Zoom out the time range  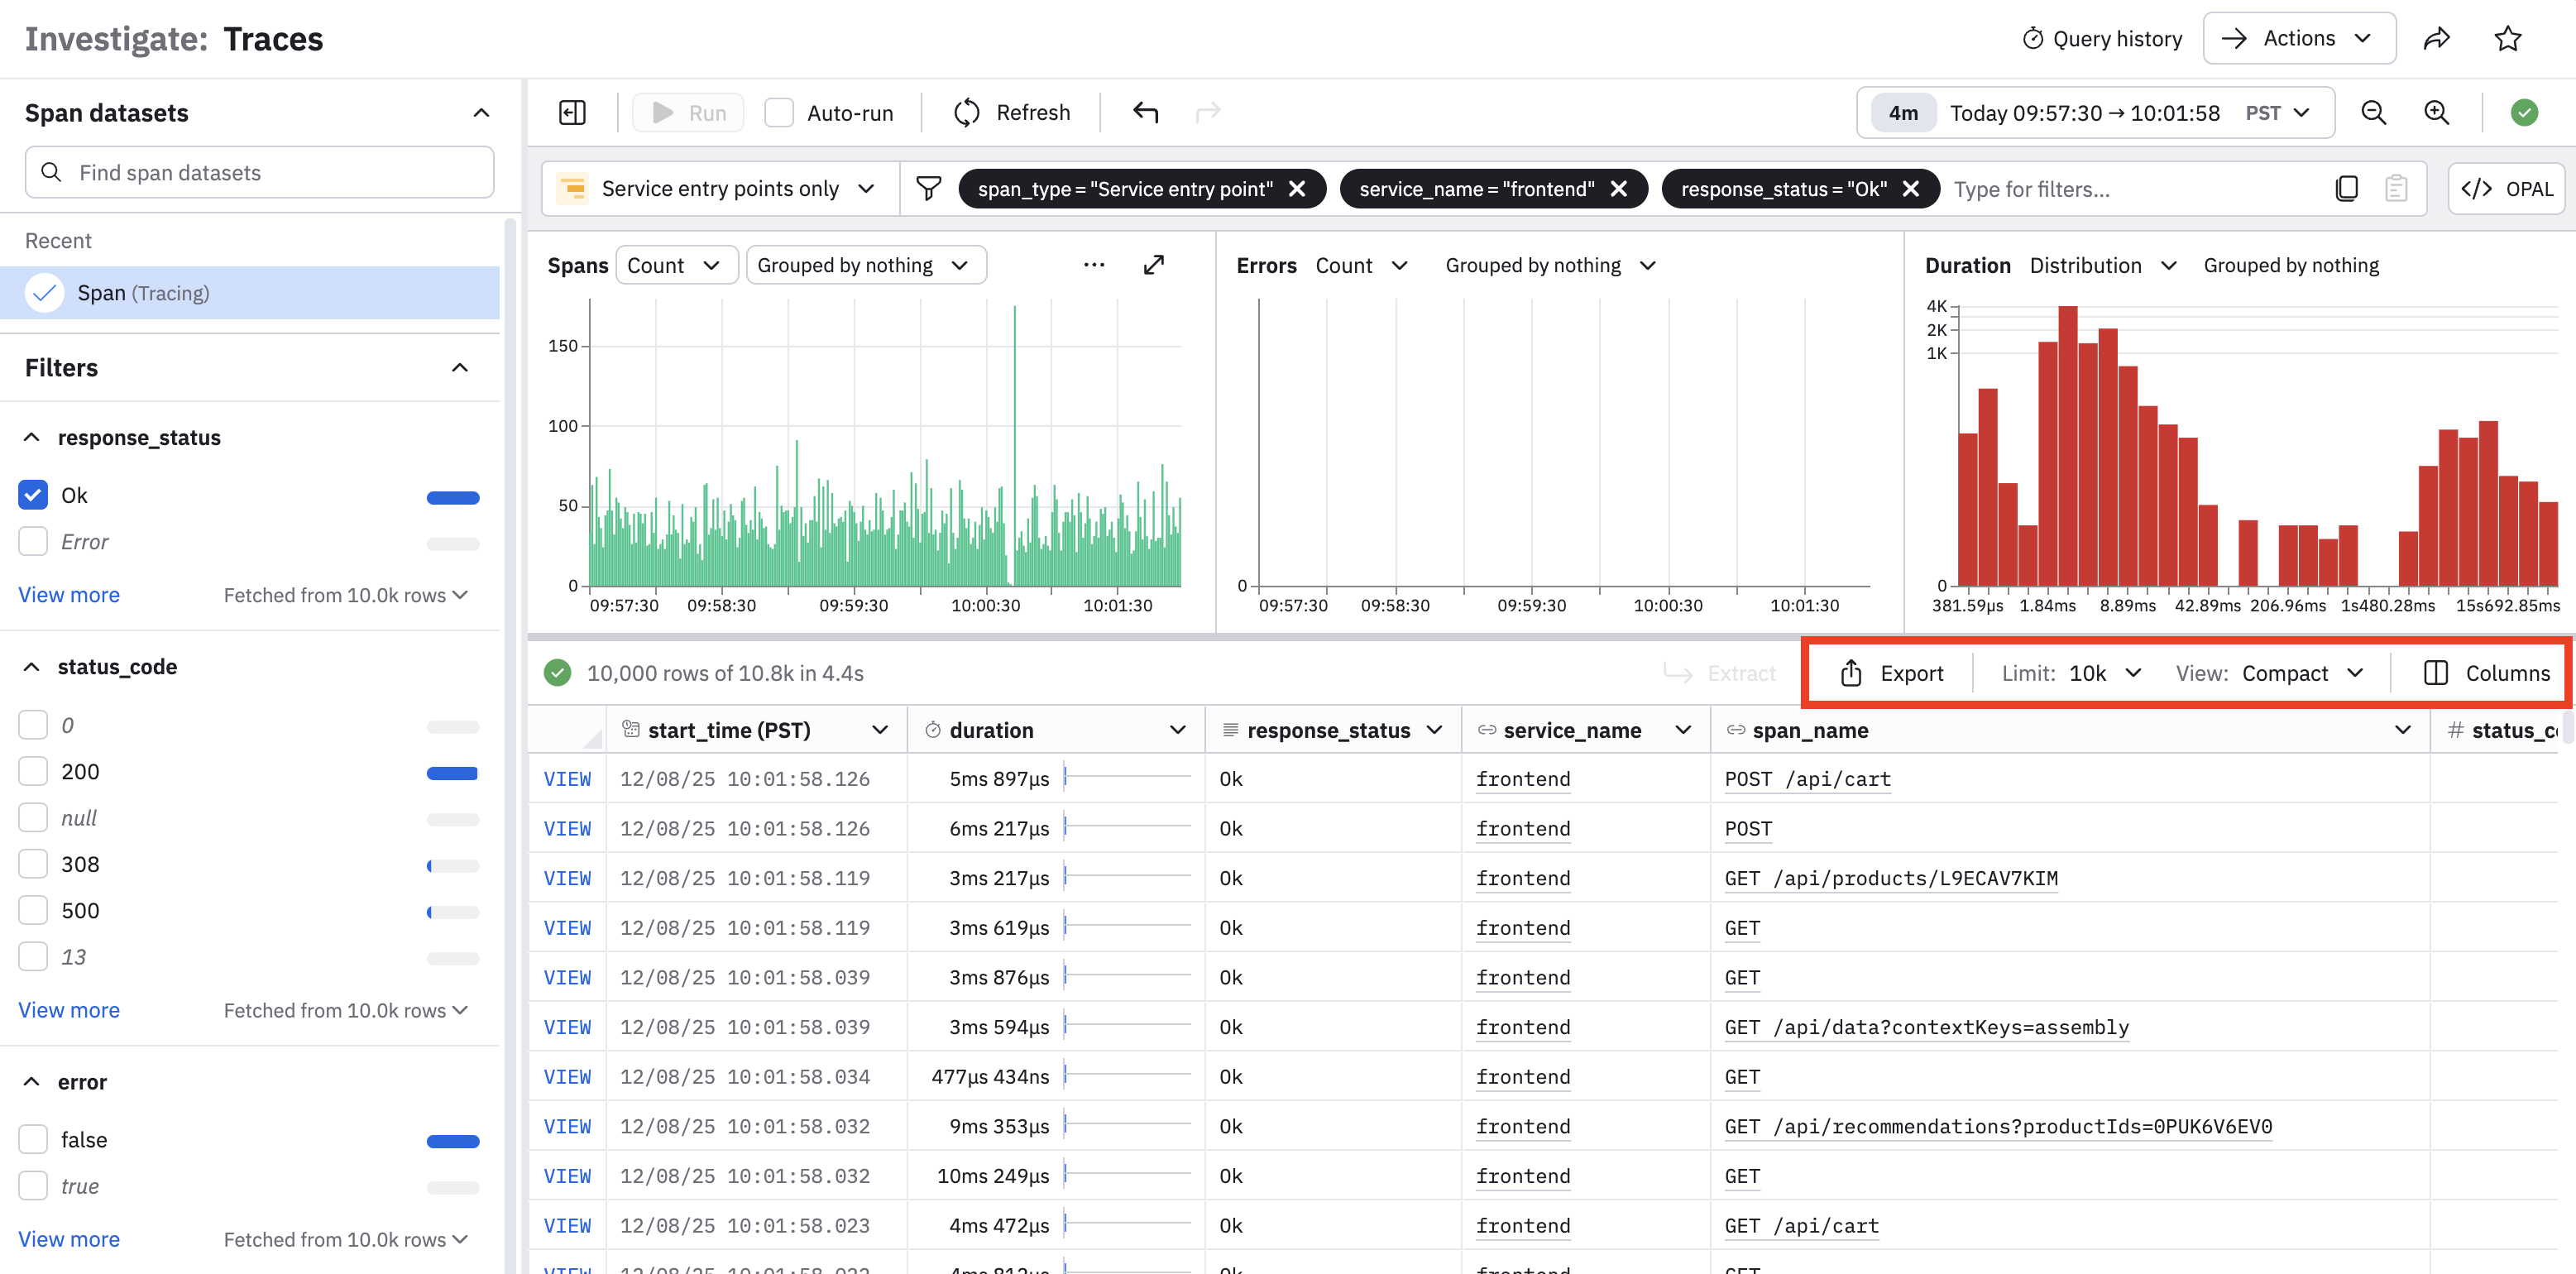tap(2373, 112)
